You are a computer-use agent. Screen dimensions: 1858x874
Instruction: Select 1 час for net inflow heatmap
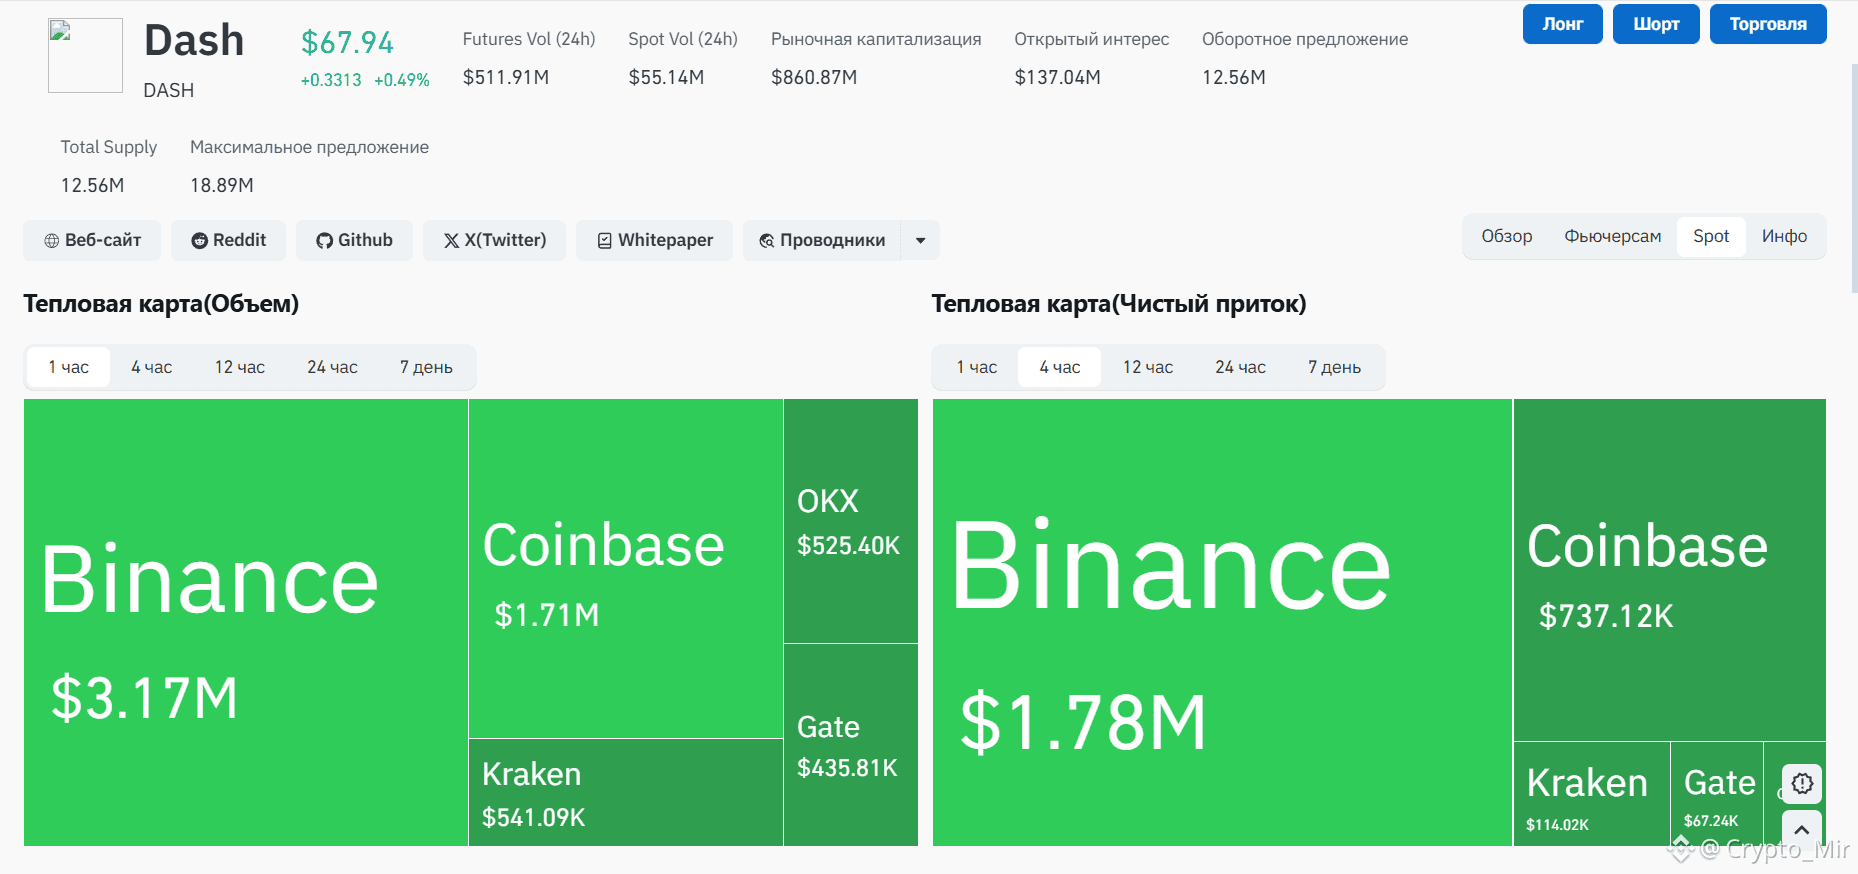point(977,367)
